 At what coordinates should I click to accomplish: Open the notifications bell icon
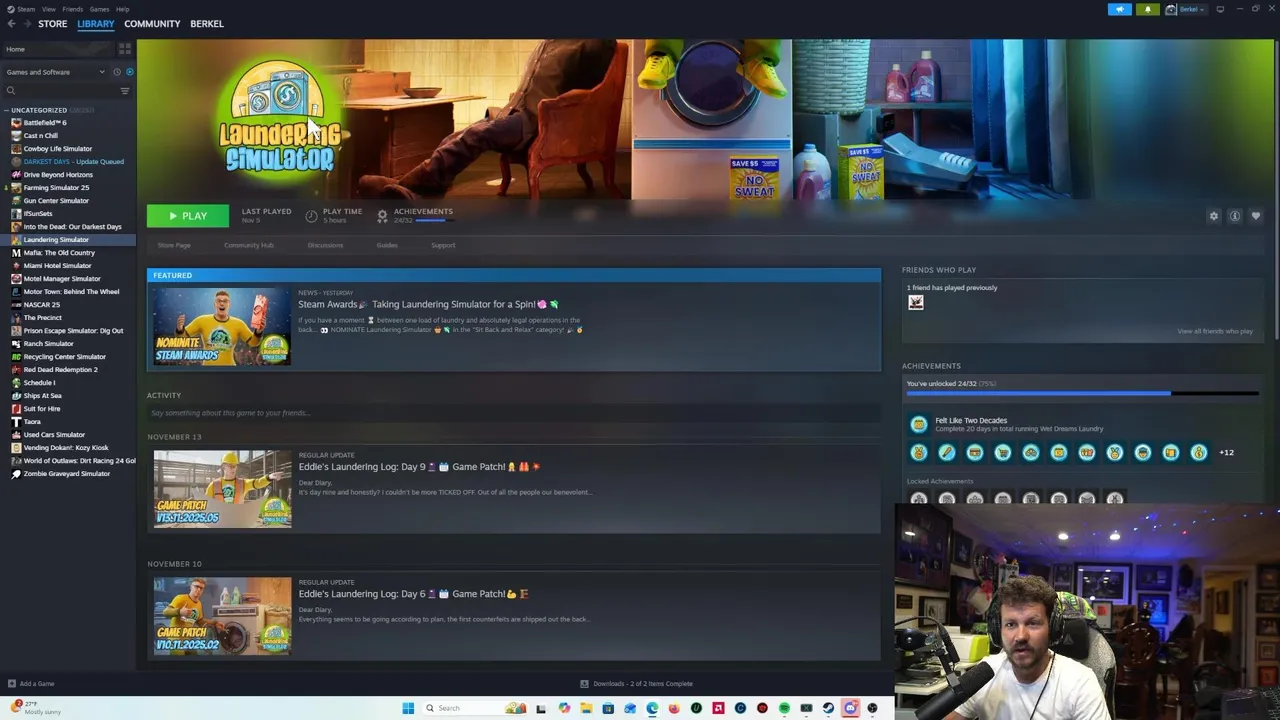1147,9
